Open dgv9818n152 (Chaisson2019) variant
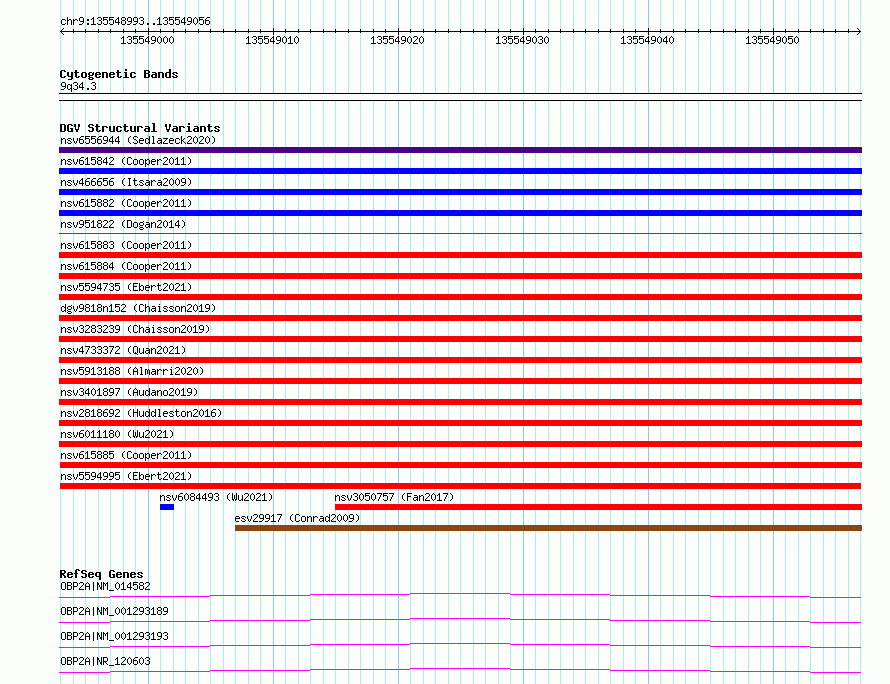Screen dimensions: 890x684 click(138, 308)
